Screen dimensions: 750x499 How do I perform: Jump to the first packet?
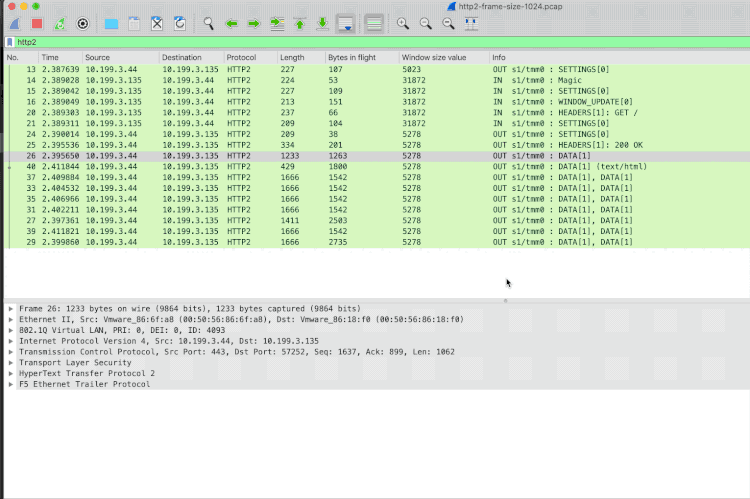pos(299,22)
